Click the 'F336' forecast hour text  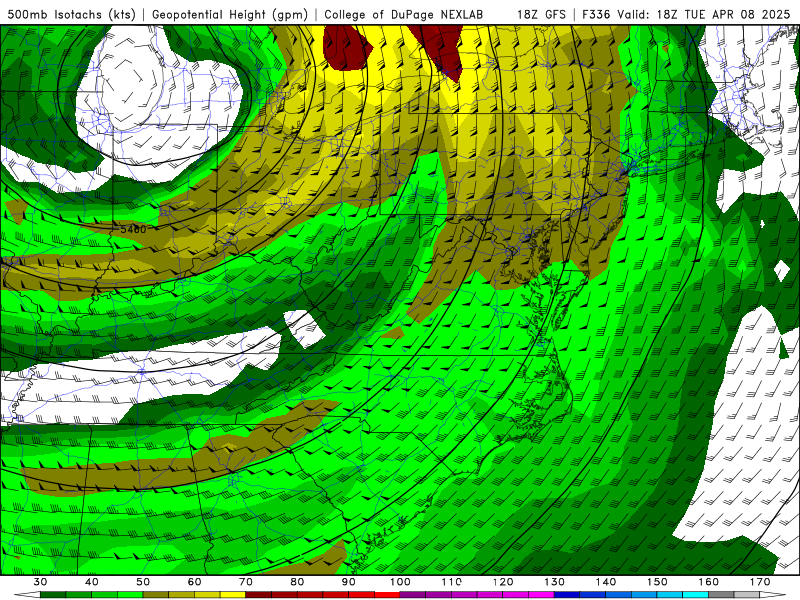click(596, 14)
